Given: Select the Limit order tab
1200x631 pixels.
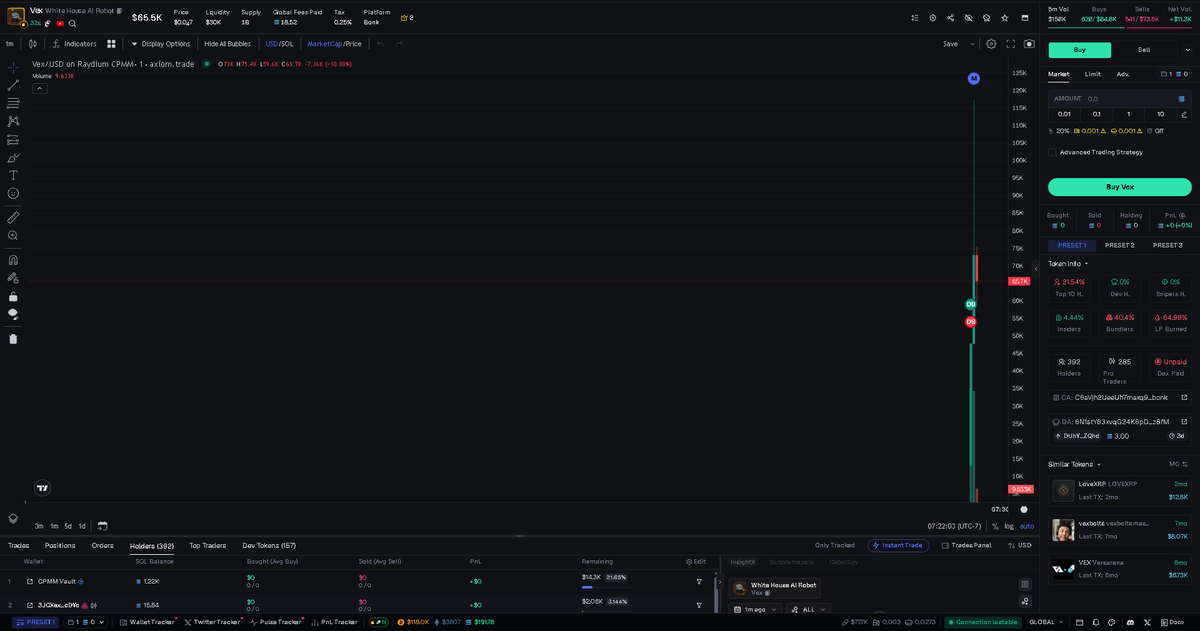Looking at the screenshot, I should pyautogui.click(x=1093, y=74).
